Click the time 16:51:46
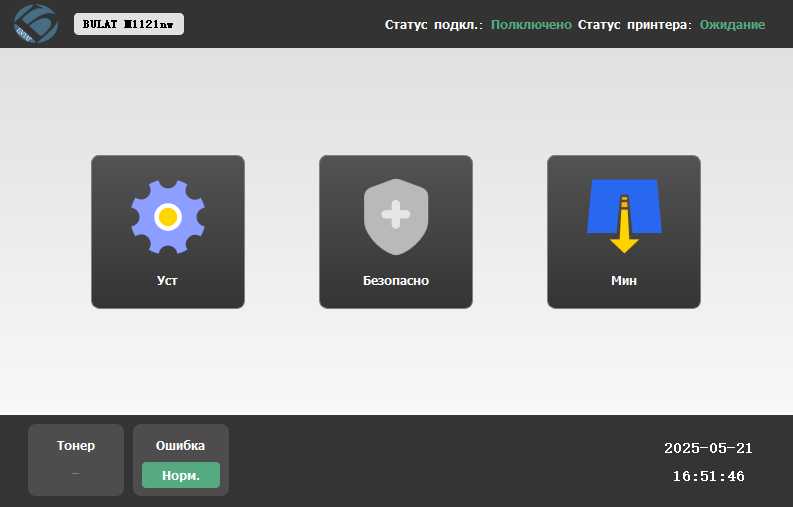This screenshot has height=507, width=793. pos(708,476)
